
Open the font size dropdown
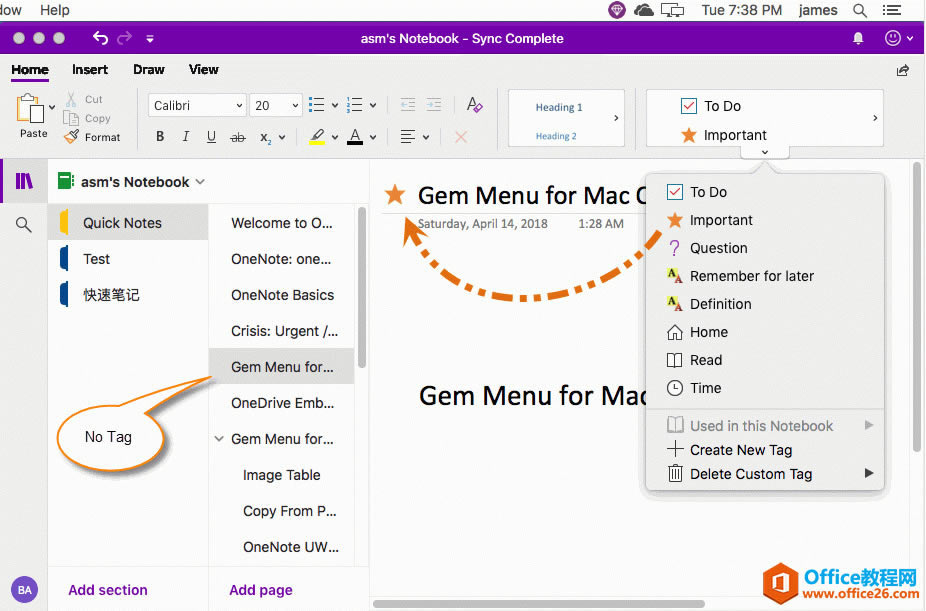click(296, 104)
